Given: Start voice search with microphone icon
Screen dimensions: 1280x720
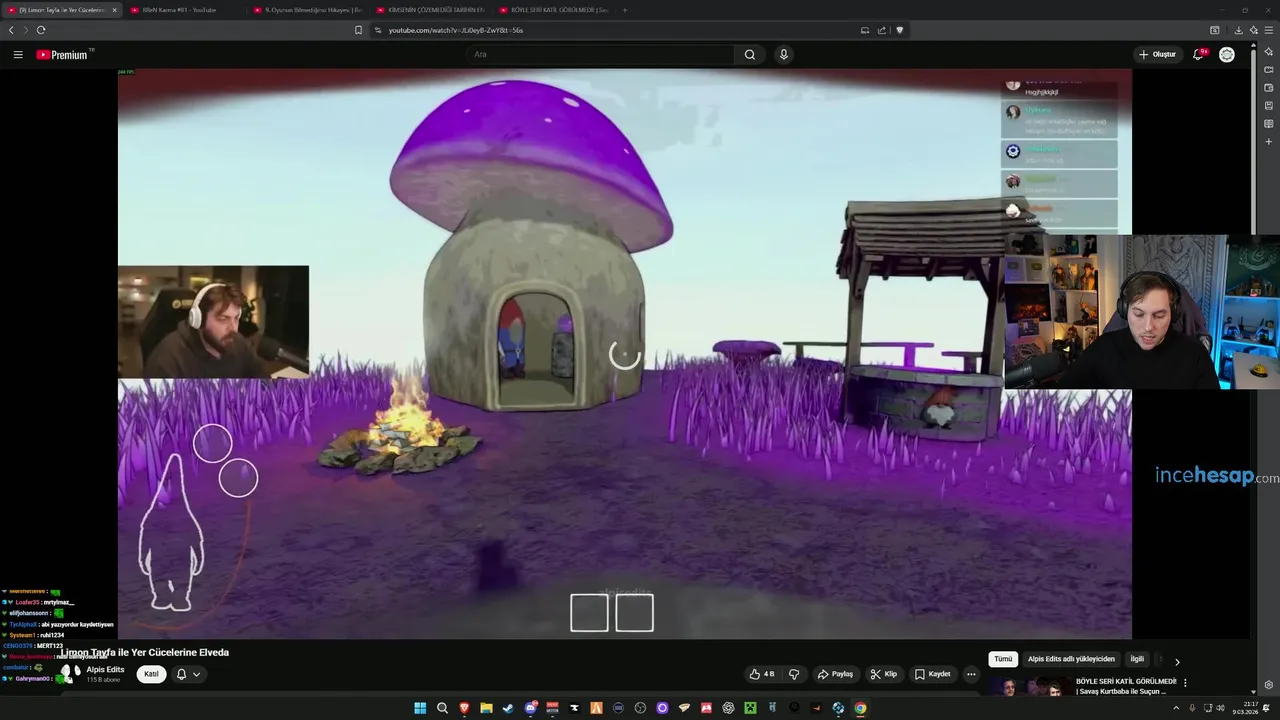Looking at the screenshot, I should 784,55.
